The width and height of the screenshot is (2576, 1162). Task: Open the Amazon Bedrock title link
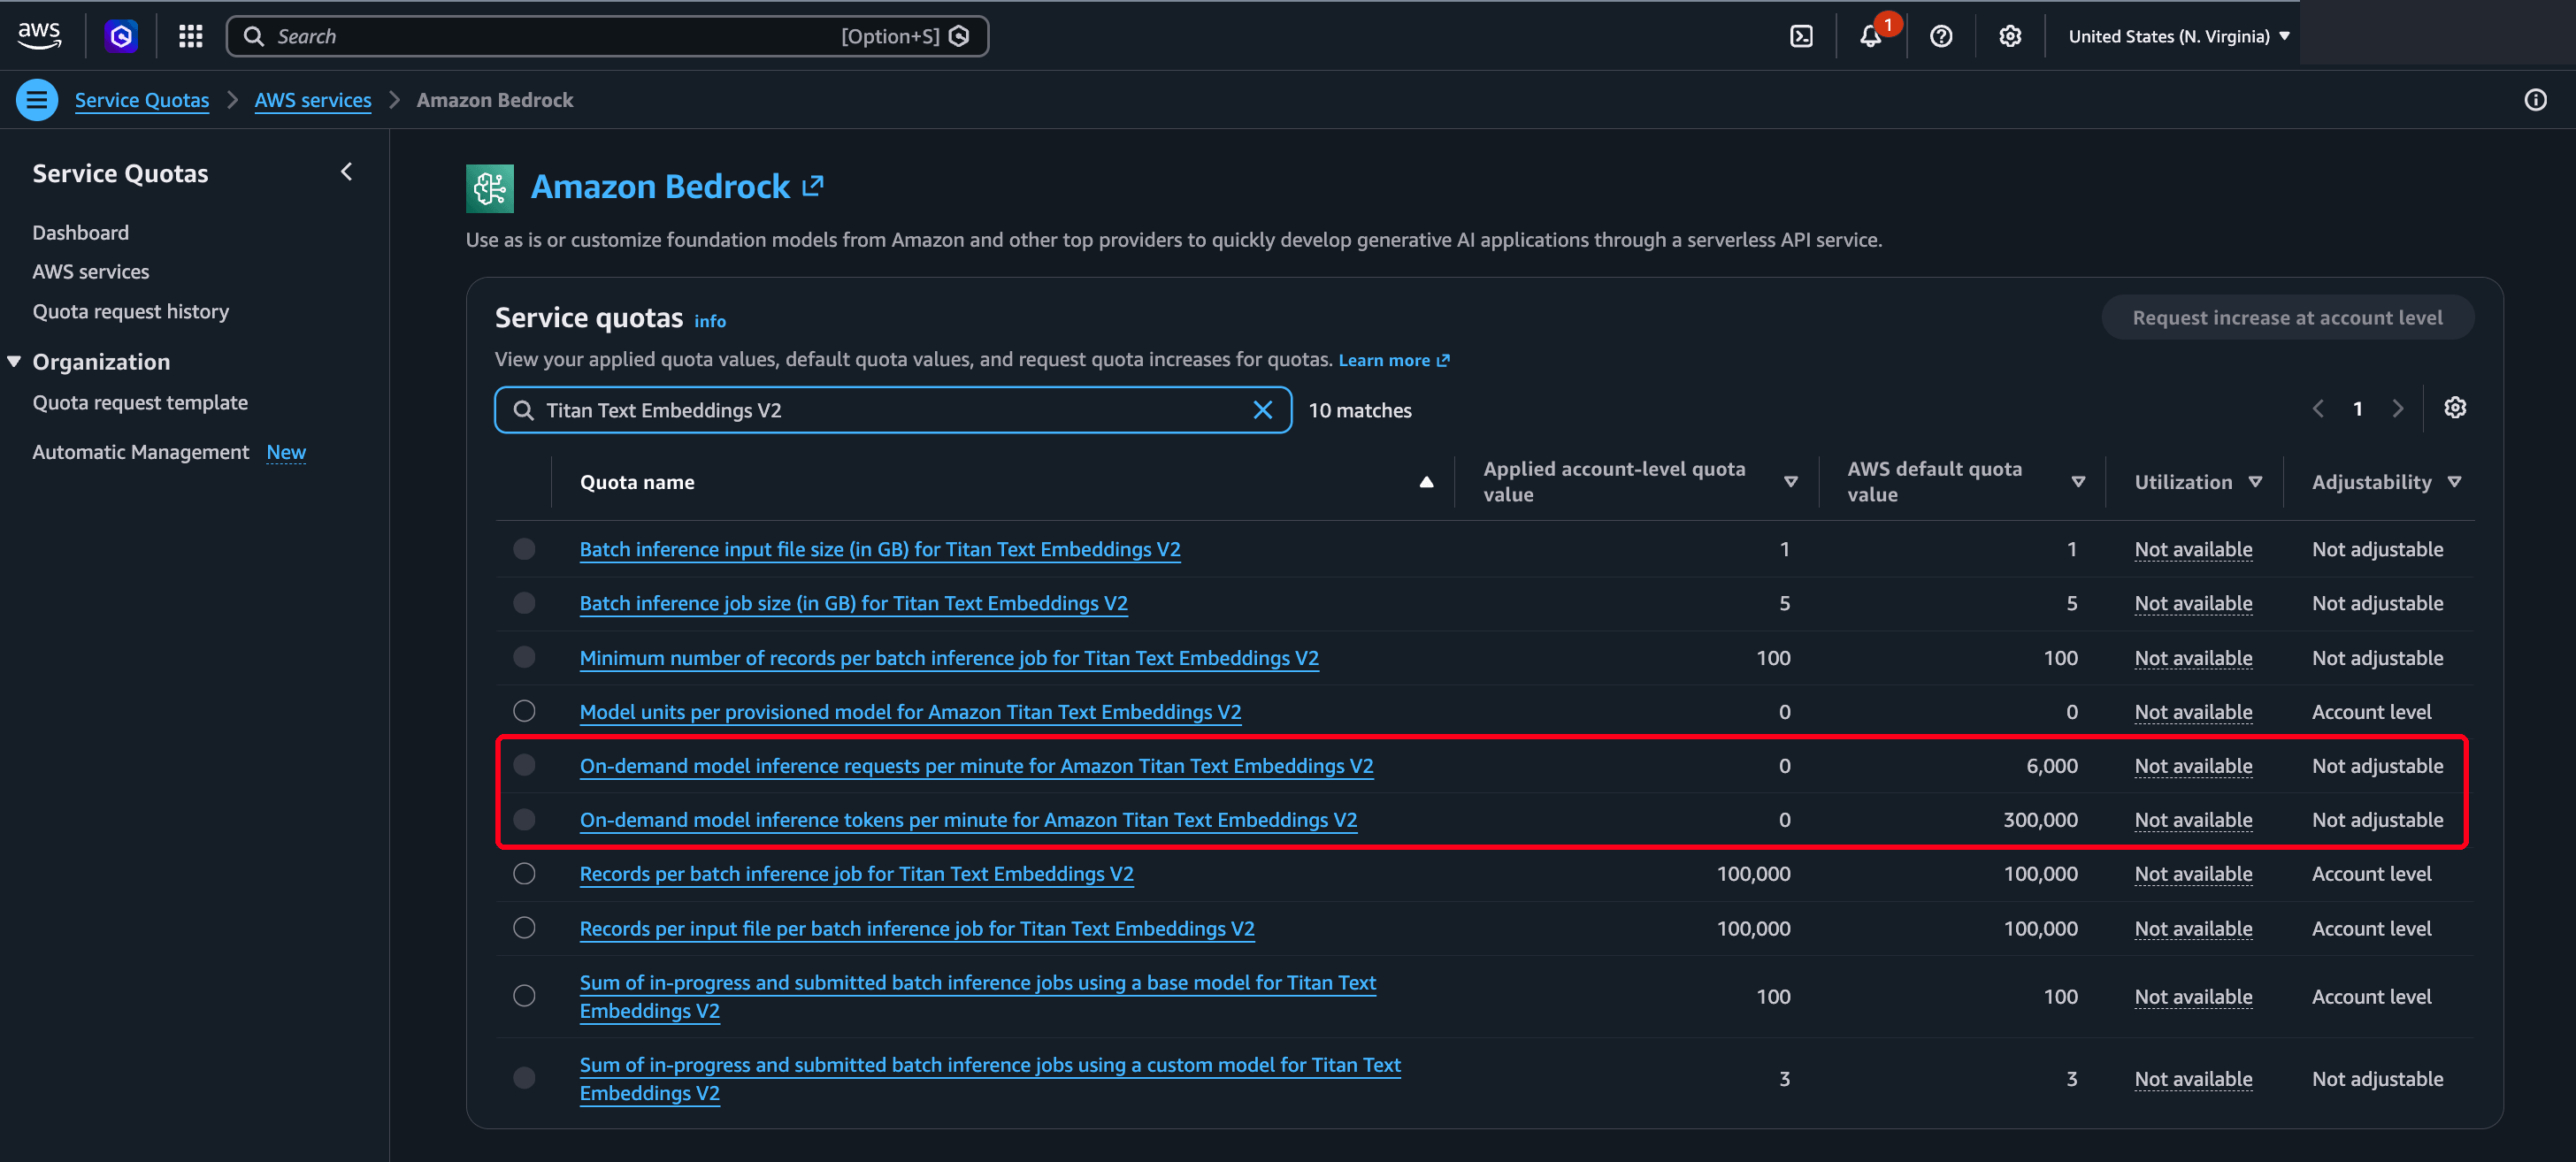click(x=660, y=187)
